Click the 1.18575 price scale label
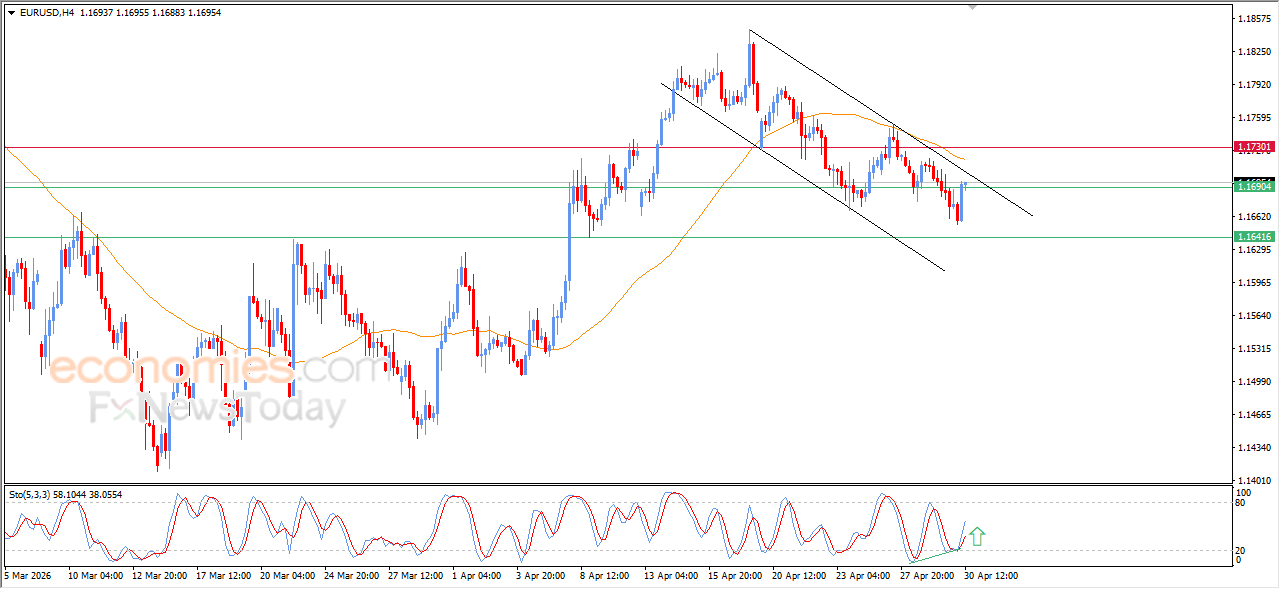This screenshot has height=589, width=1280. tap(1253, 19)
